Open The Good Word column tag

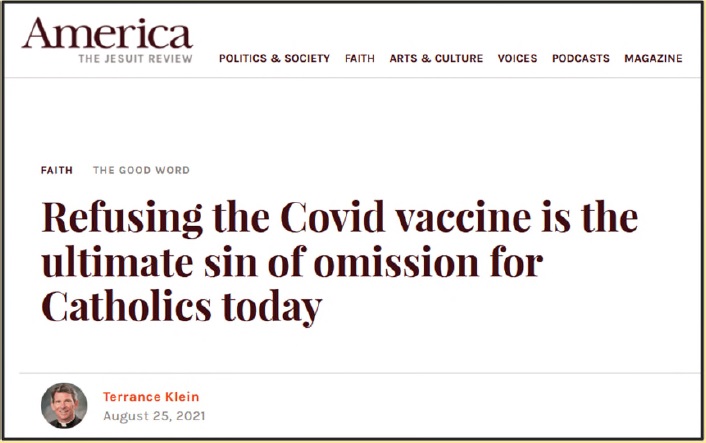pos(141,170)
